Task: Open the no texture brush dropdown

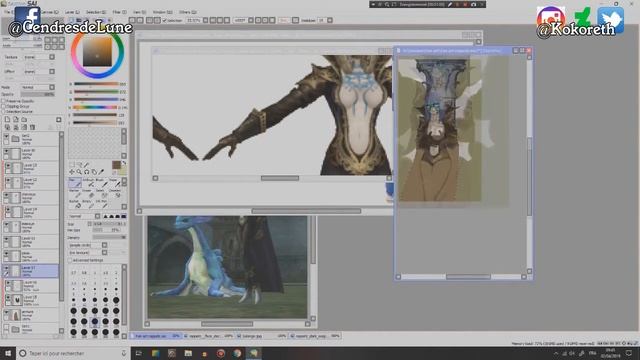Action: pyautogui.click(x=104, y=252)
